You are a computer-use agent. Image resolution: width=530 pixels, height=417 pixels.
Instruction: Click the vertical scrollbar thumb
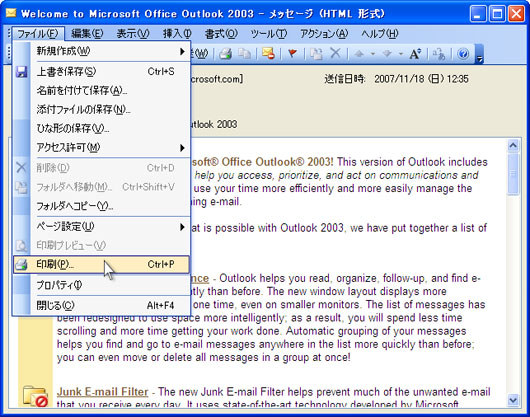tap(513, 174)
